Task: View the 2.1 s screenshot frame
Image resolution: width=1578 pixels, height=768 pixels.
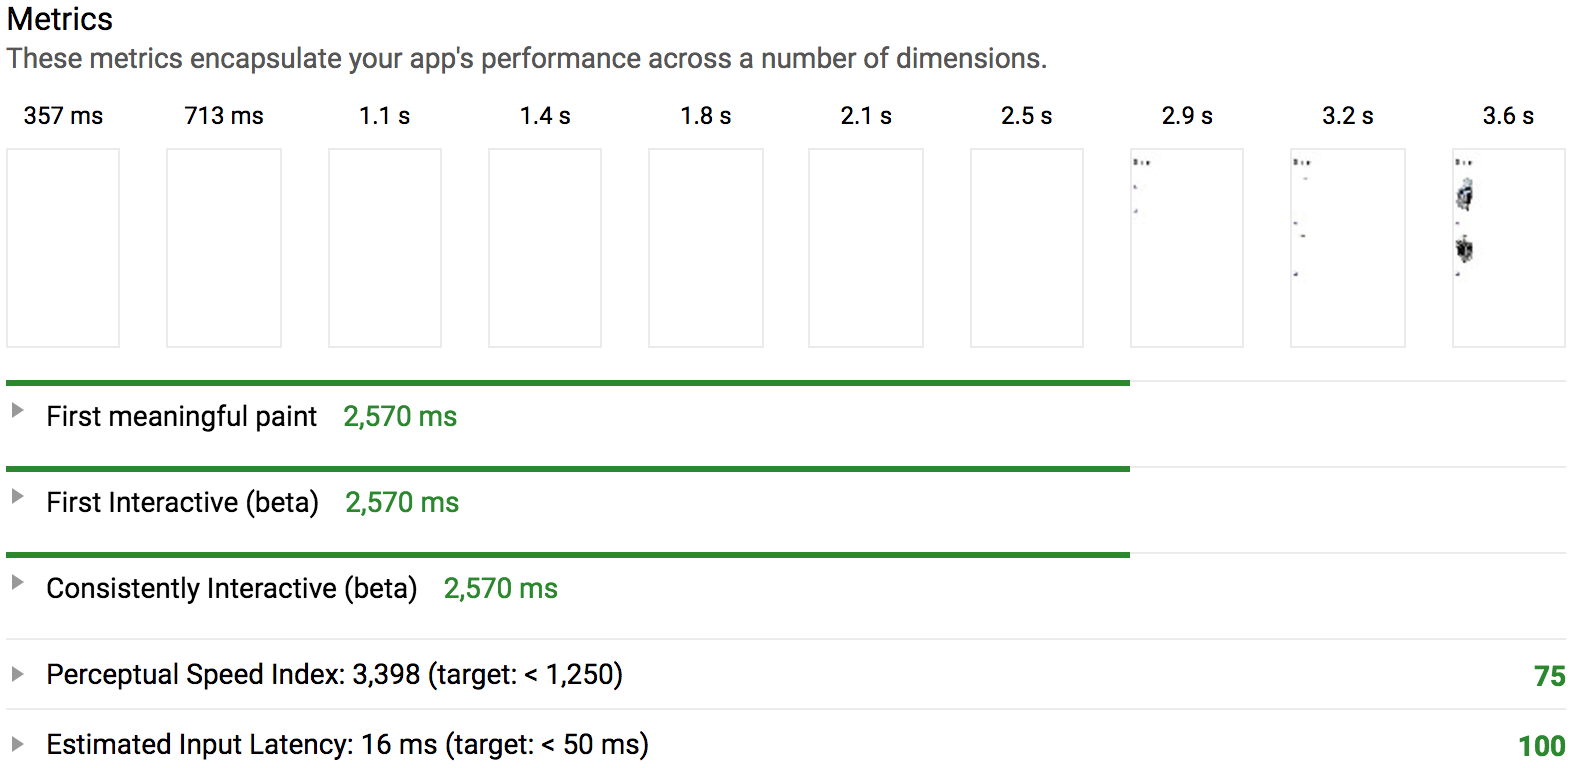Action: 866,248
